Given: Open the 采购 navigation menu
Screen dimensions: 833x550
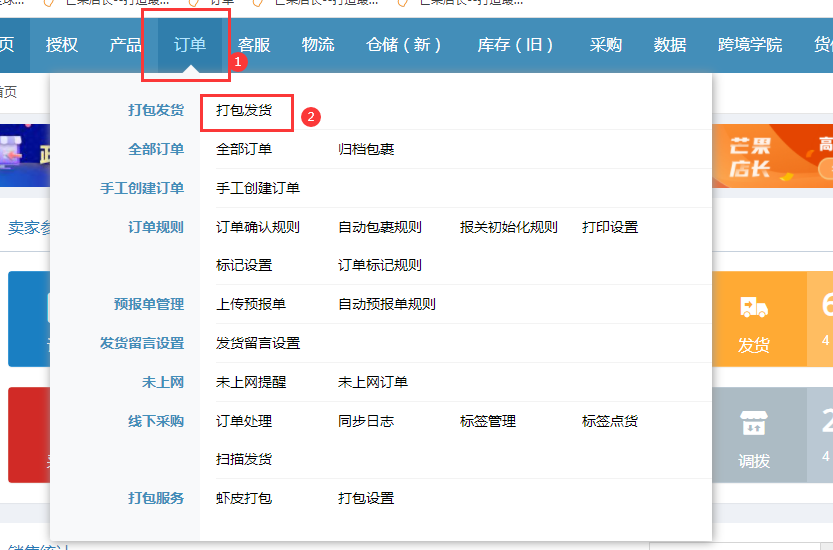Looking at the screenshot, I should point(606,45).
